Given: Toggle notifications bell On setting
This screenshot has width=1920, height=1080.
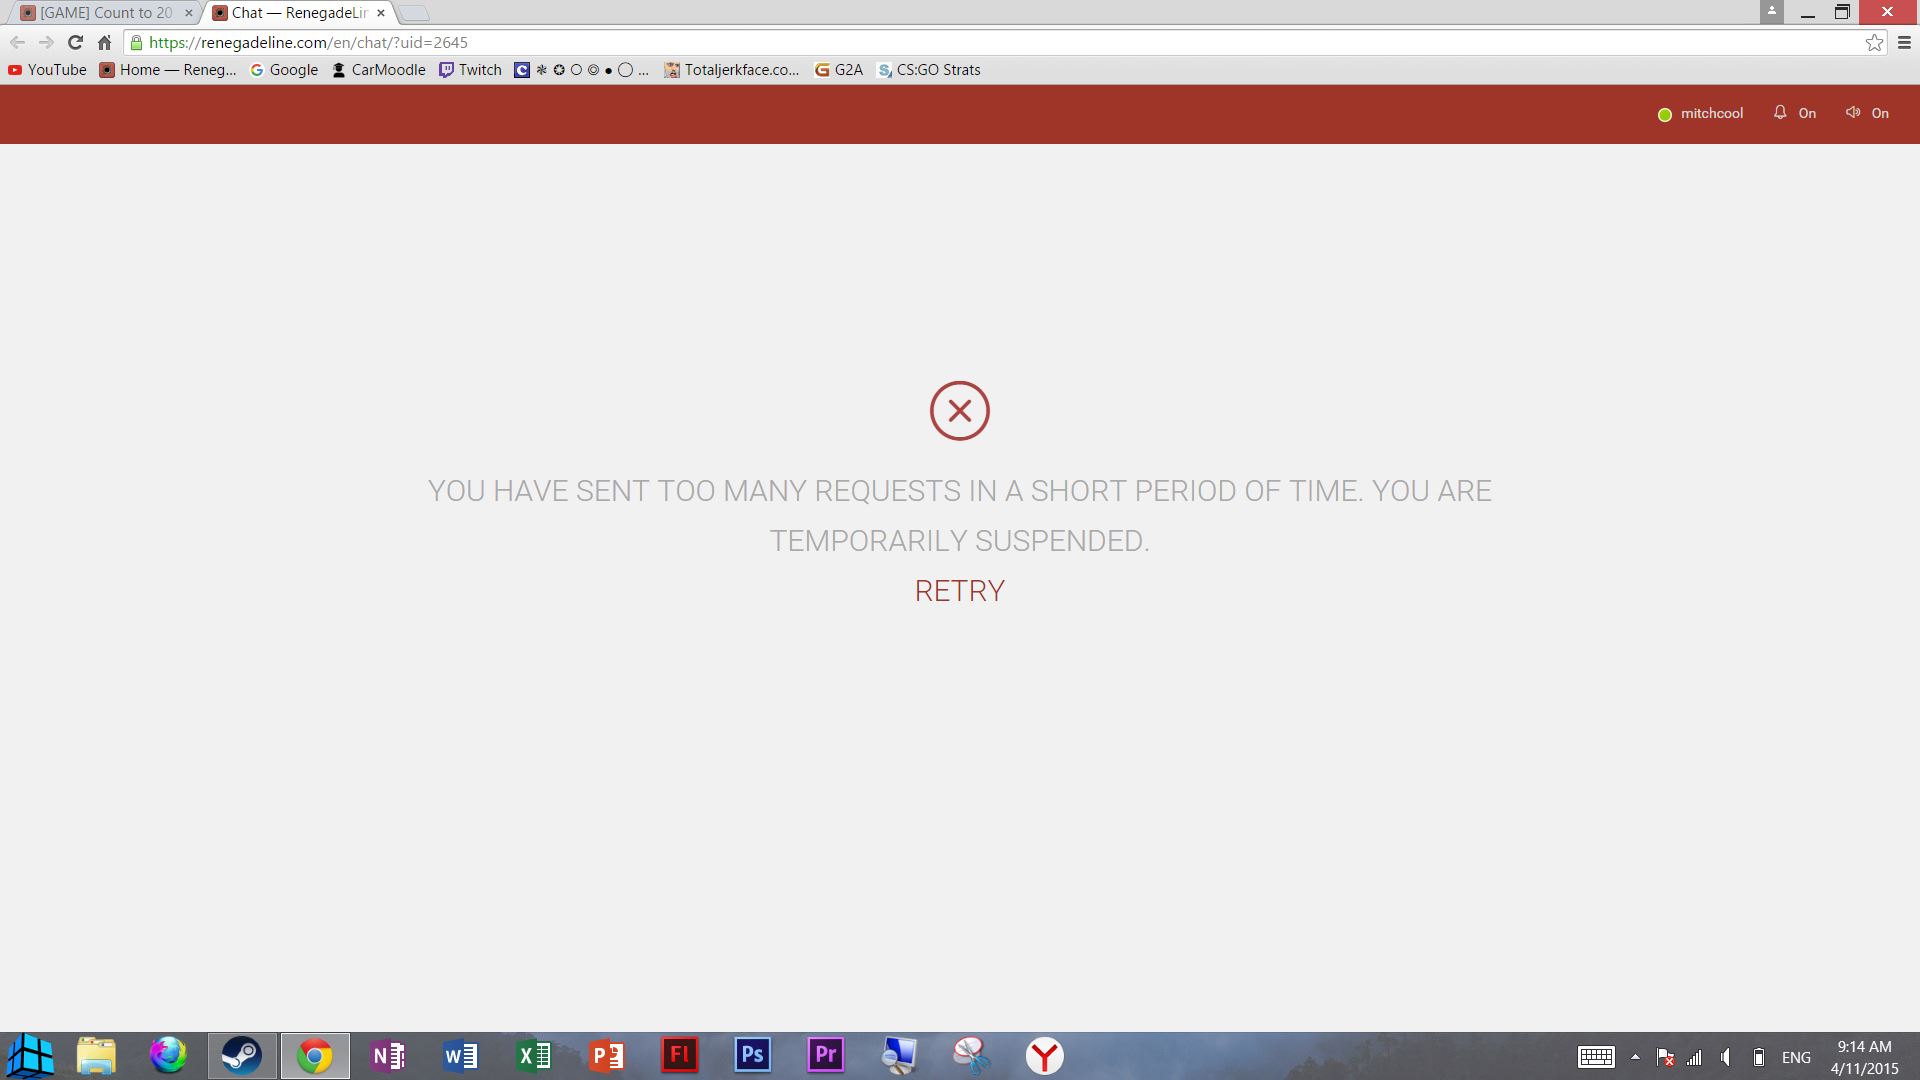Looking at the screenshot, I should (1795, 113).
